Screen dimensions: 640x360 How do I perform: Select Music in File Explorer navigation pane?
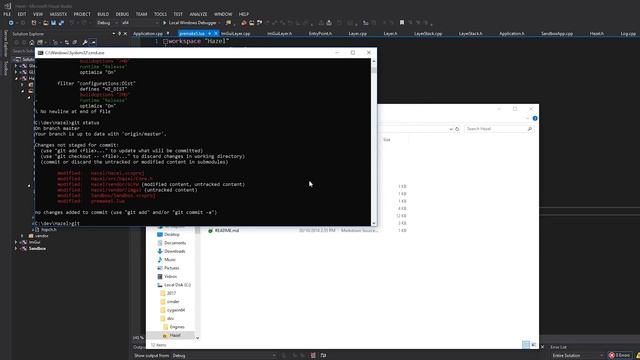click(x=170, y=260)
